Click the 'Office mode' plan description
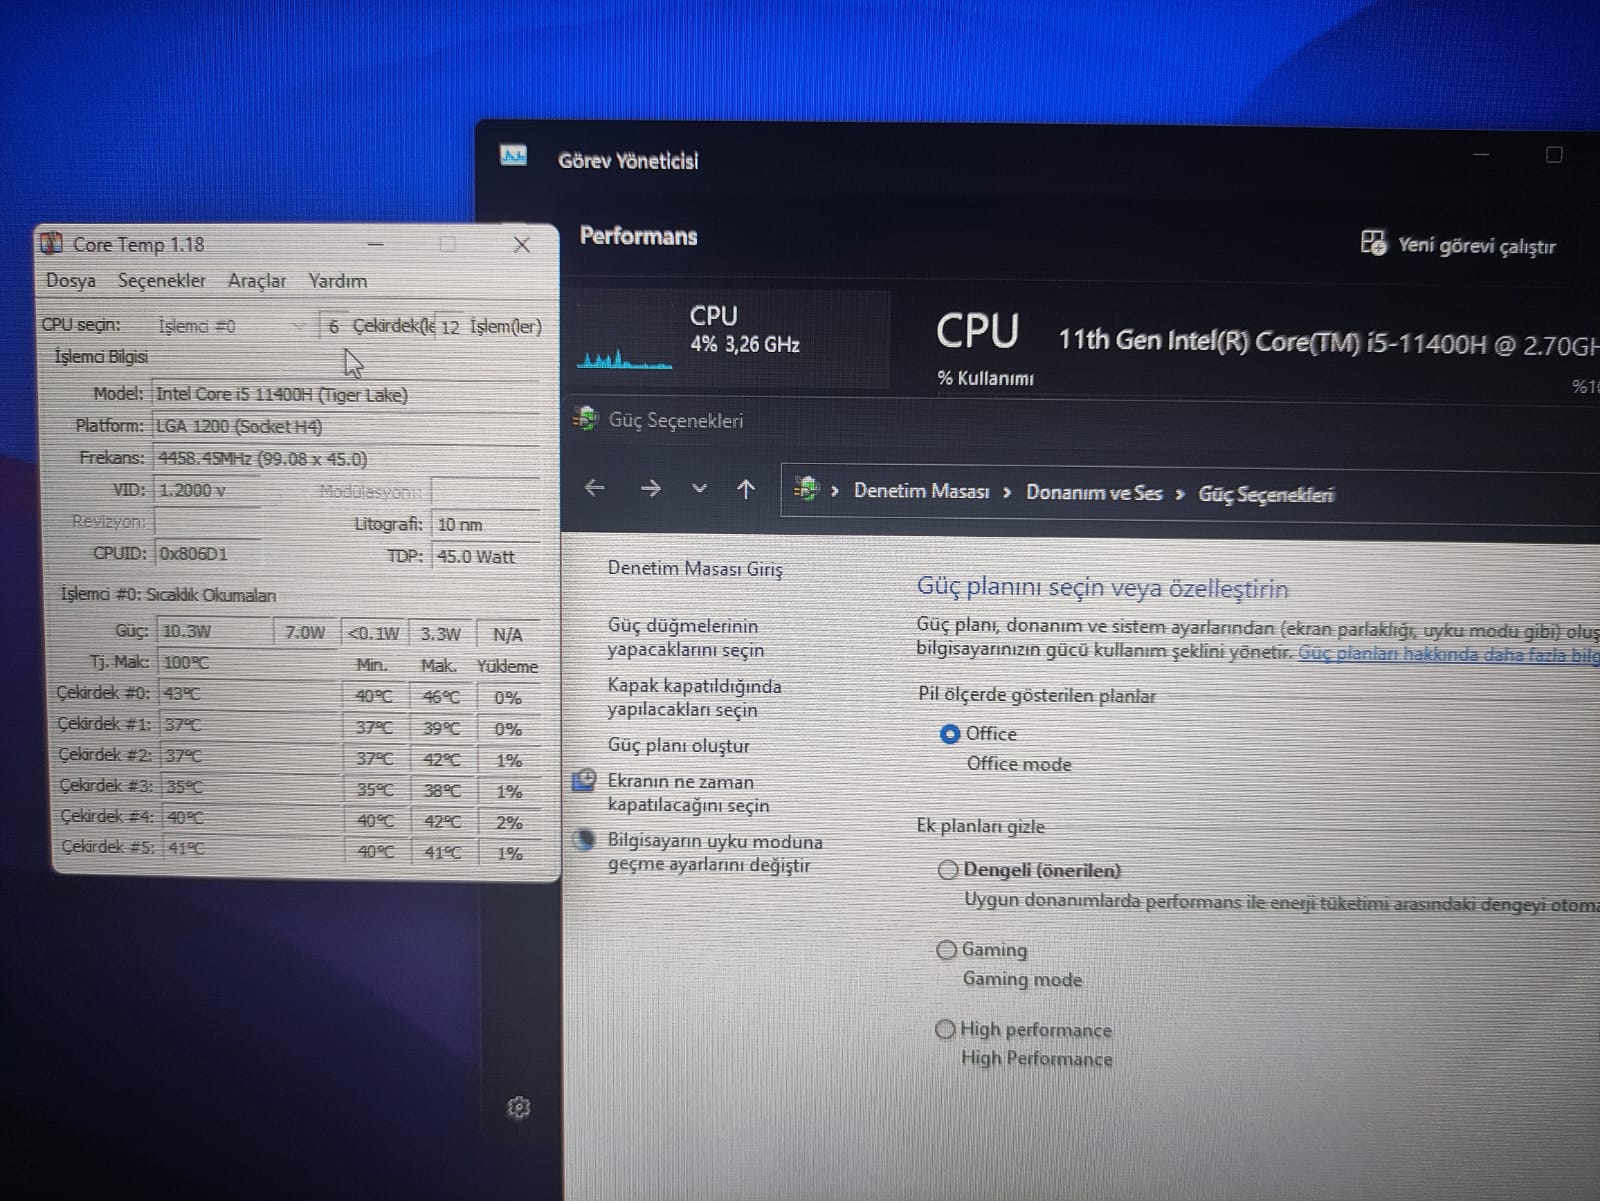This screenshot has width=1600, height=1201. [1019, 764]
